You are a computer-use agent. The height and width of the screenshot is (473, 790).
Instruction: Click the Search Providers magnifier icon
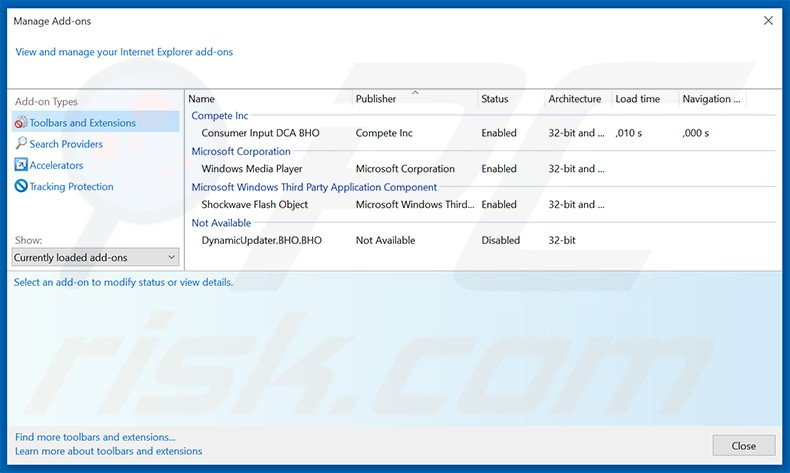[21, 144]
